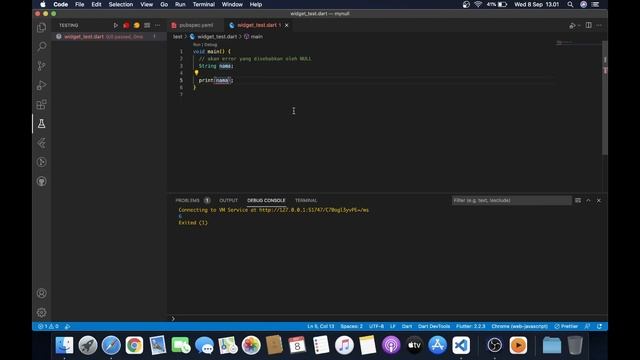Open editor more actions ellipsis
Viewport: 640px width, 360px height.
pyautogui.click(x=599, y=25)
